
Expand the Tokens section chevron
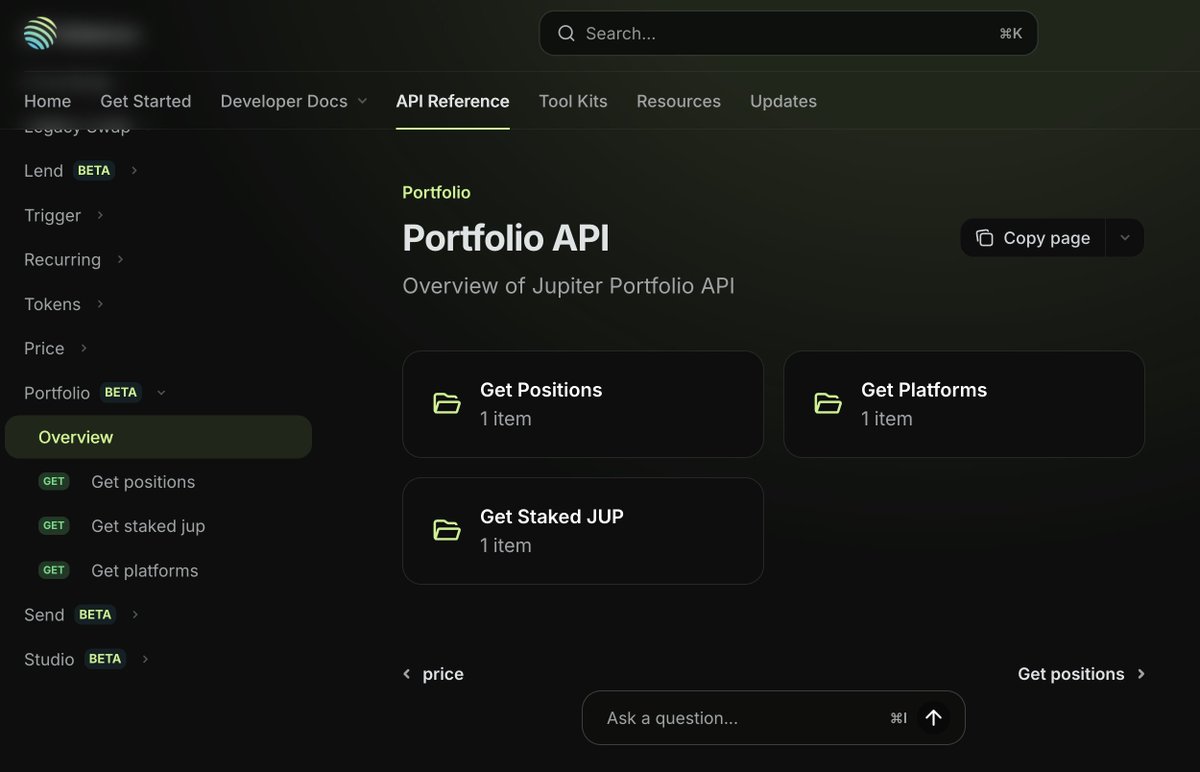pos(100,304)
